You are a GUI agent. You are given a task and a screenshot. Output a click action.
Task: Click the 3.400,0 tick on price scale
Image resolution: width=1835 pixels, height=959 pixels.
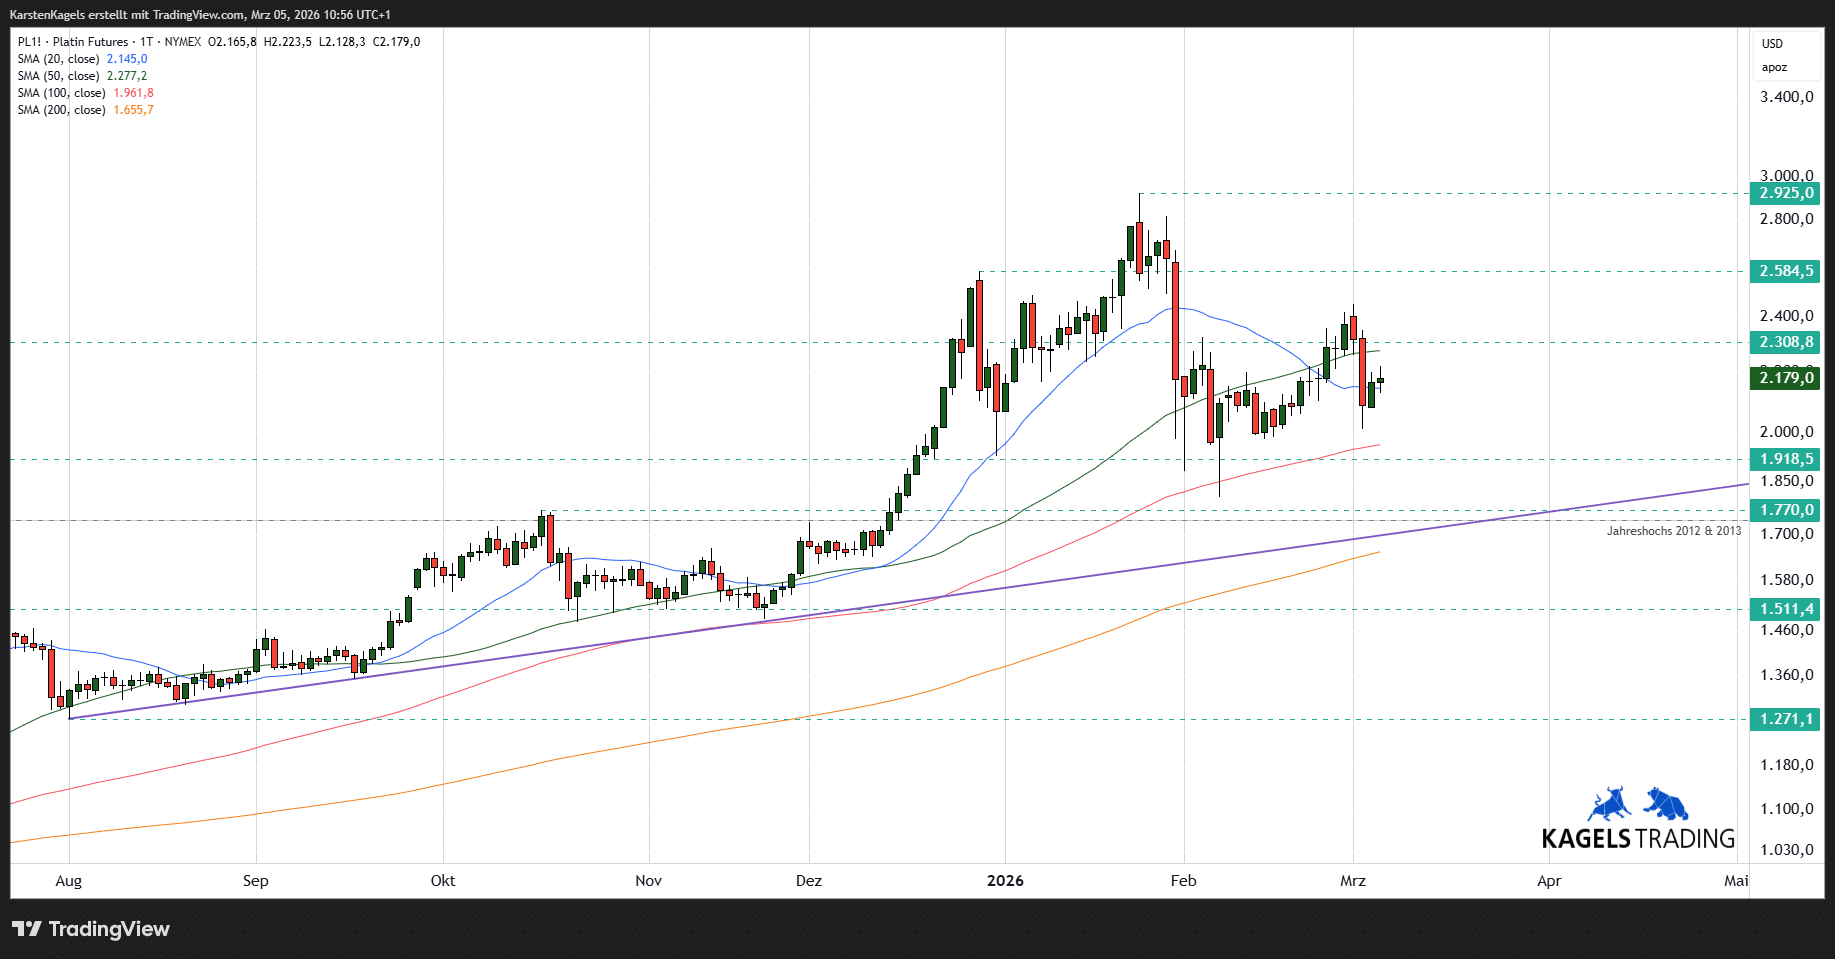click(x=1786, y=97)
